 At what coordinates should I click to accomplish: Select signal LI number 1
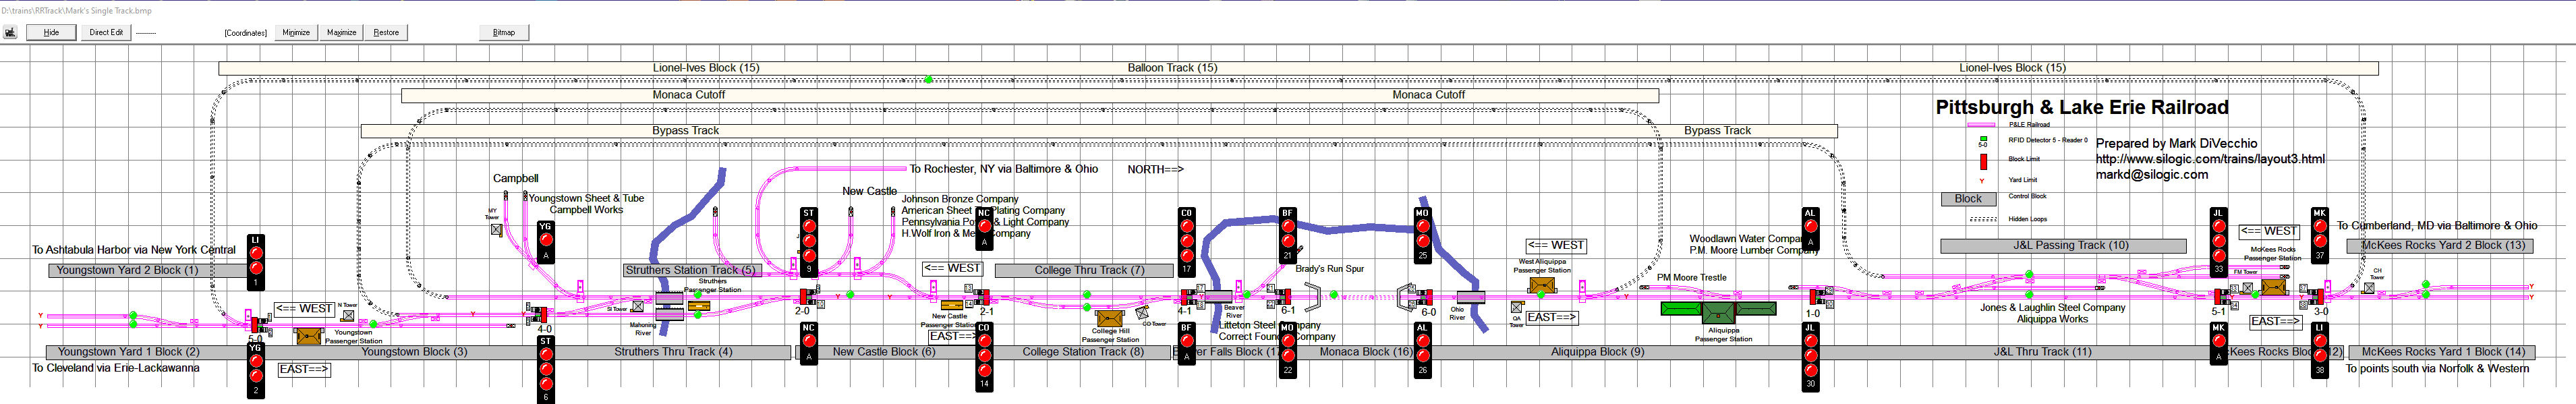(255, 262)
